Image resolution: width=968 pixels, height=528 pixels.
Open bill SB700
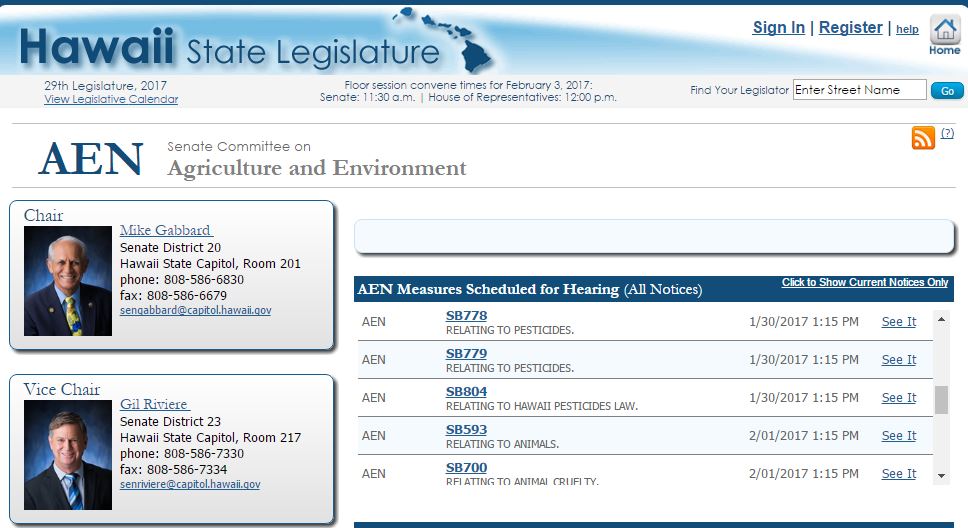point(466,468)
